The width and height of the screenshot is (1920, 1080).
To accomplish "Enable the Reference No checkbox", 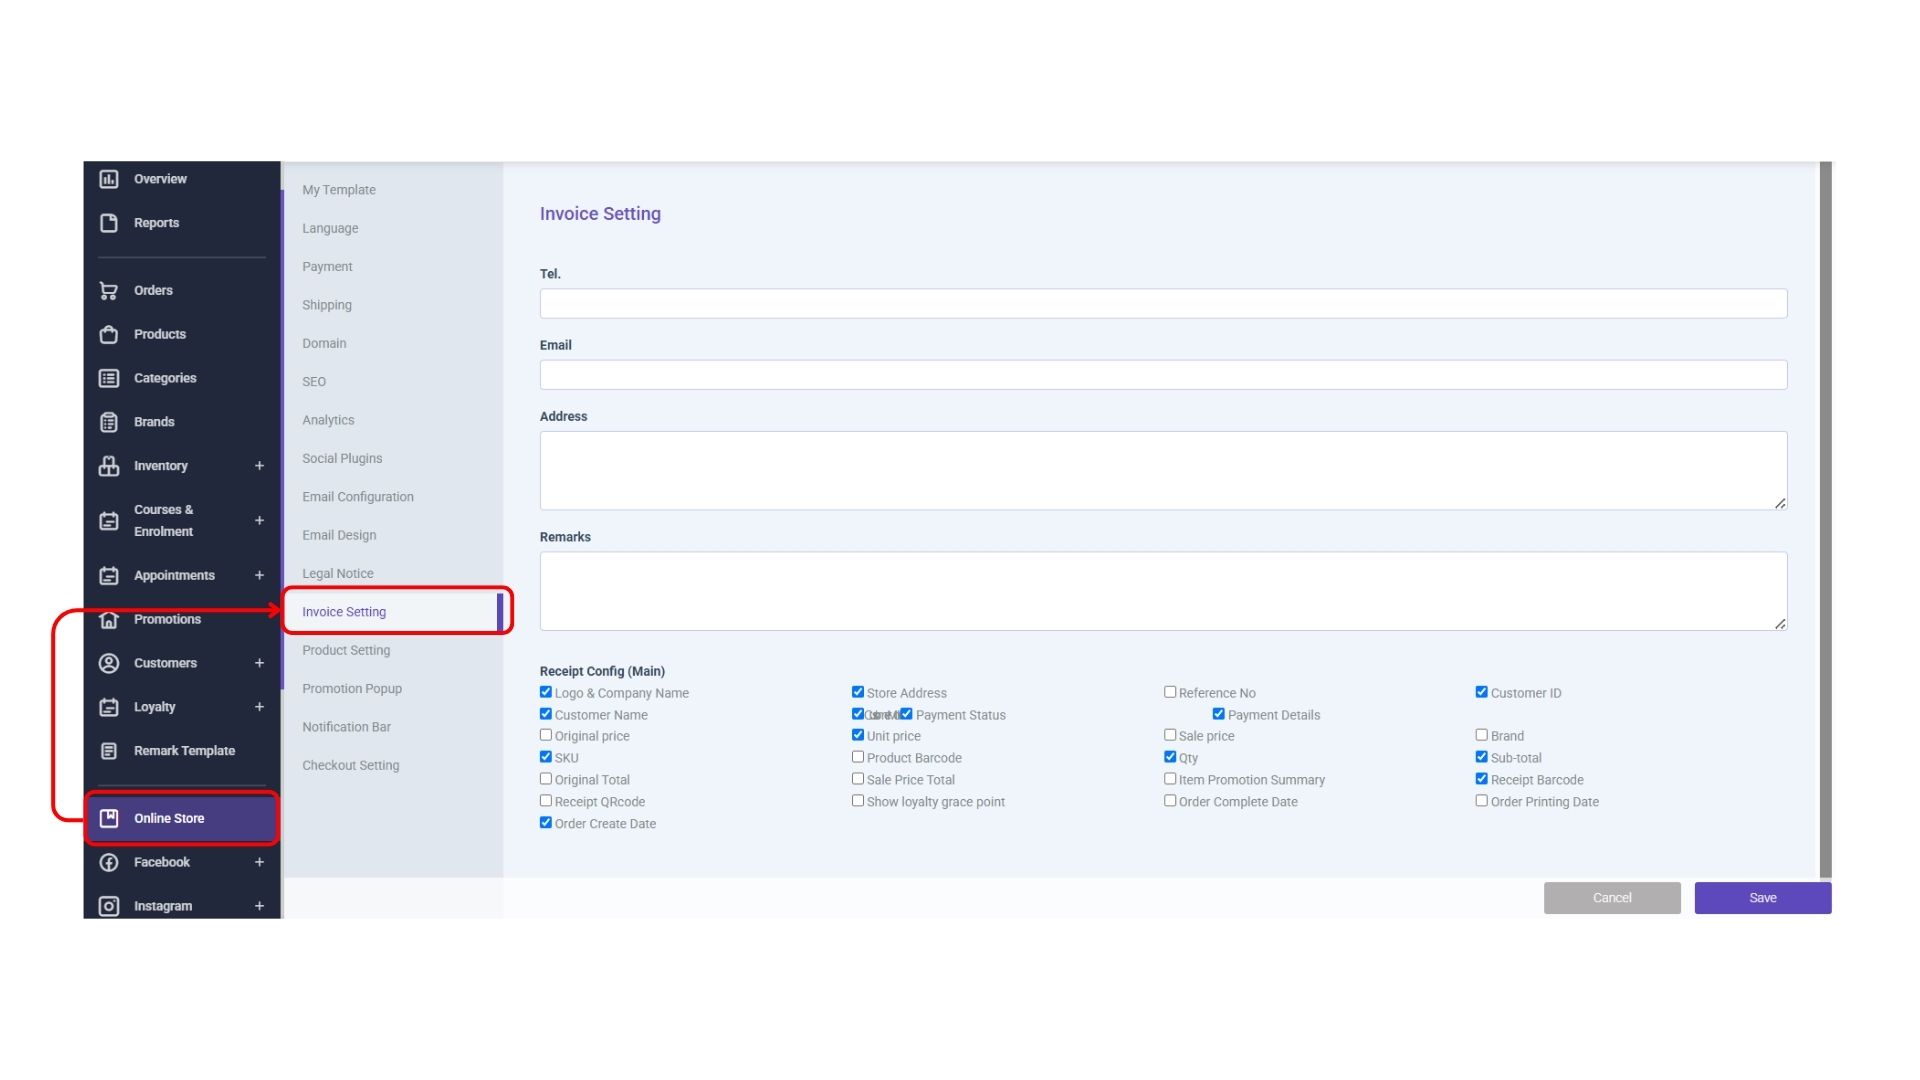I will coord(1169,692).
